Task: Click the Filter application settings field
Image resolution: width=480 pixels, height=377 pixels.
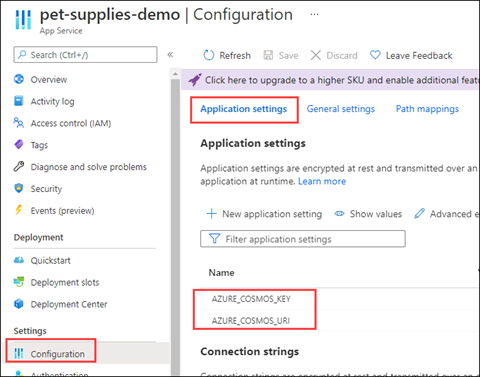Action: [x=303, y=239]
